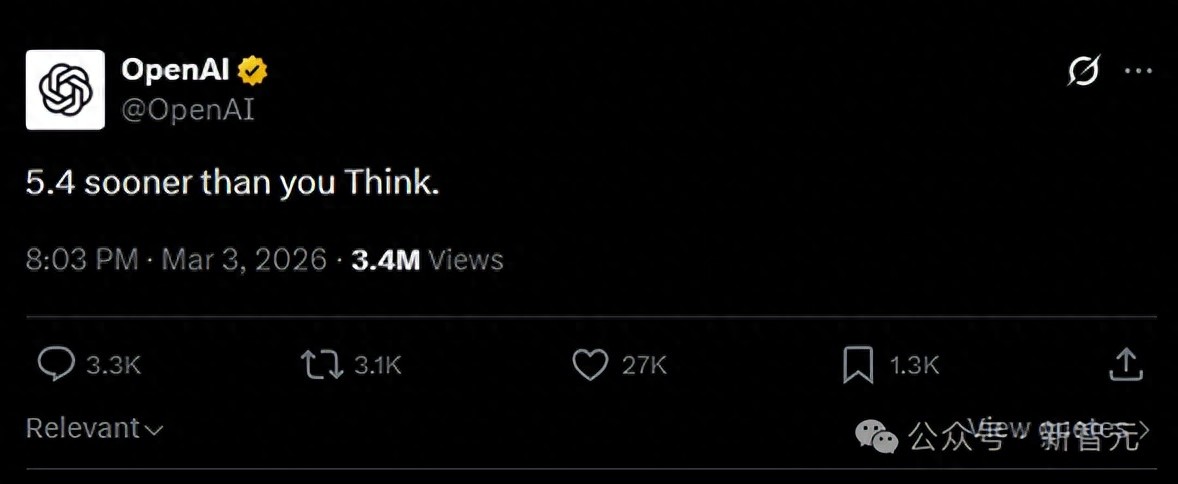Click the 3.3K reply count

(x=113, y=366)
